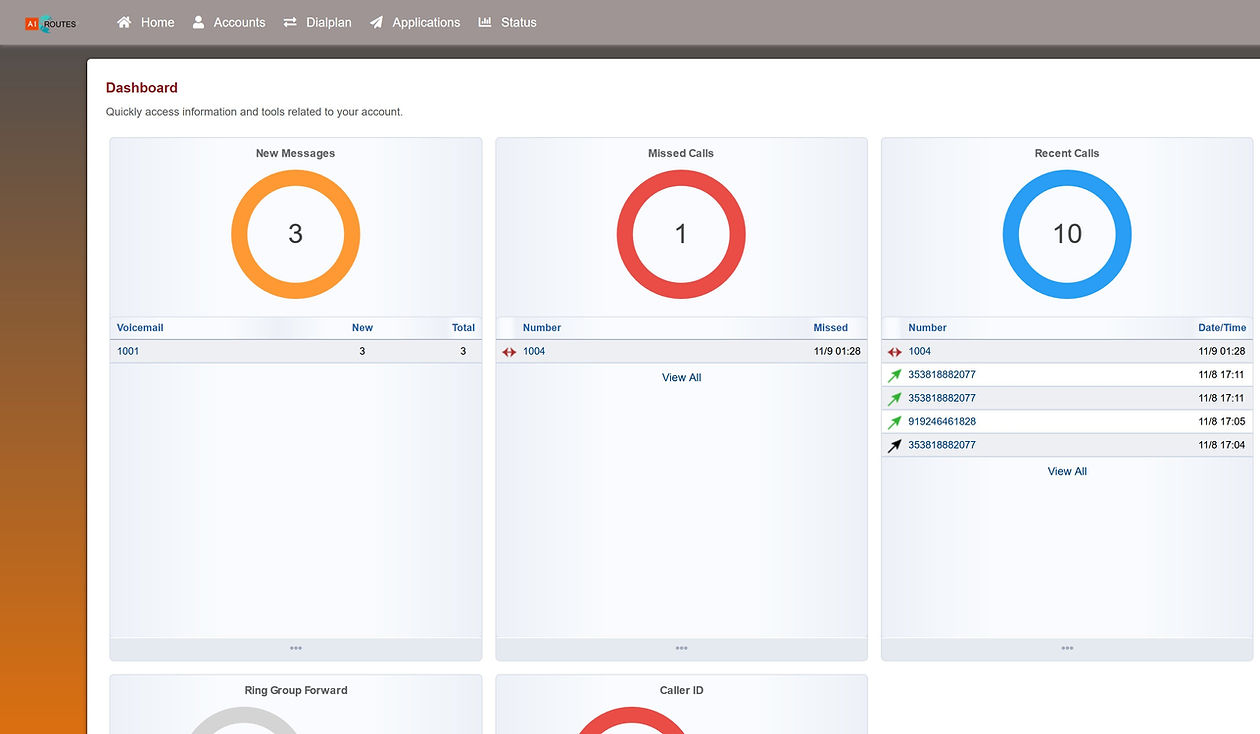Open the Accounts menu

click(229, 22)
